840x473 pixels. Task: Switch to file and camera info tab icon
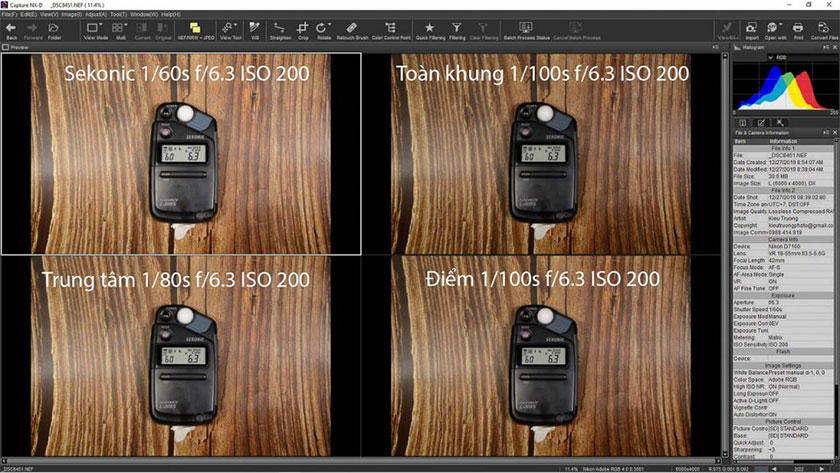tap(742, 123)
